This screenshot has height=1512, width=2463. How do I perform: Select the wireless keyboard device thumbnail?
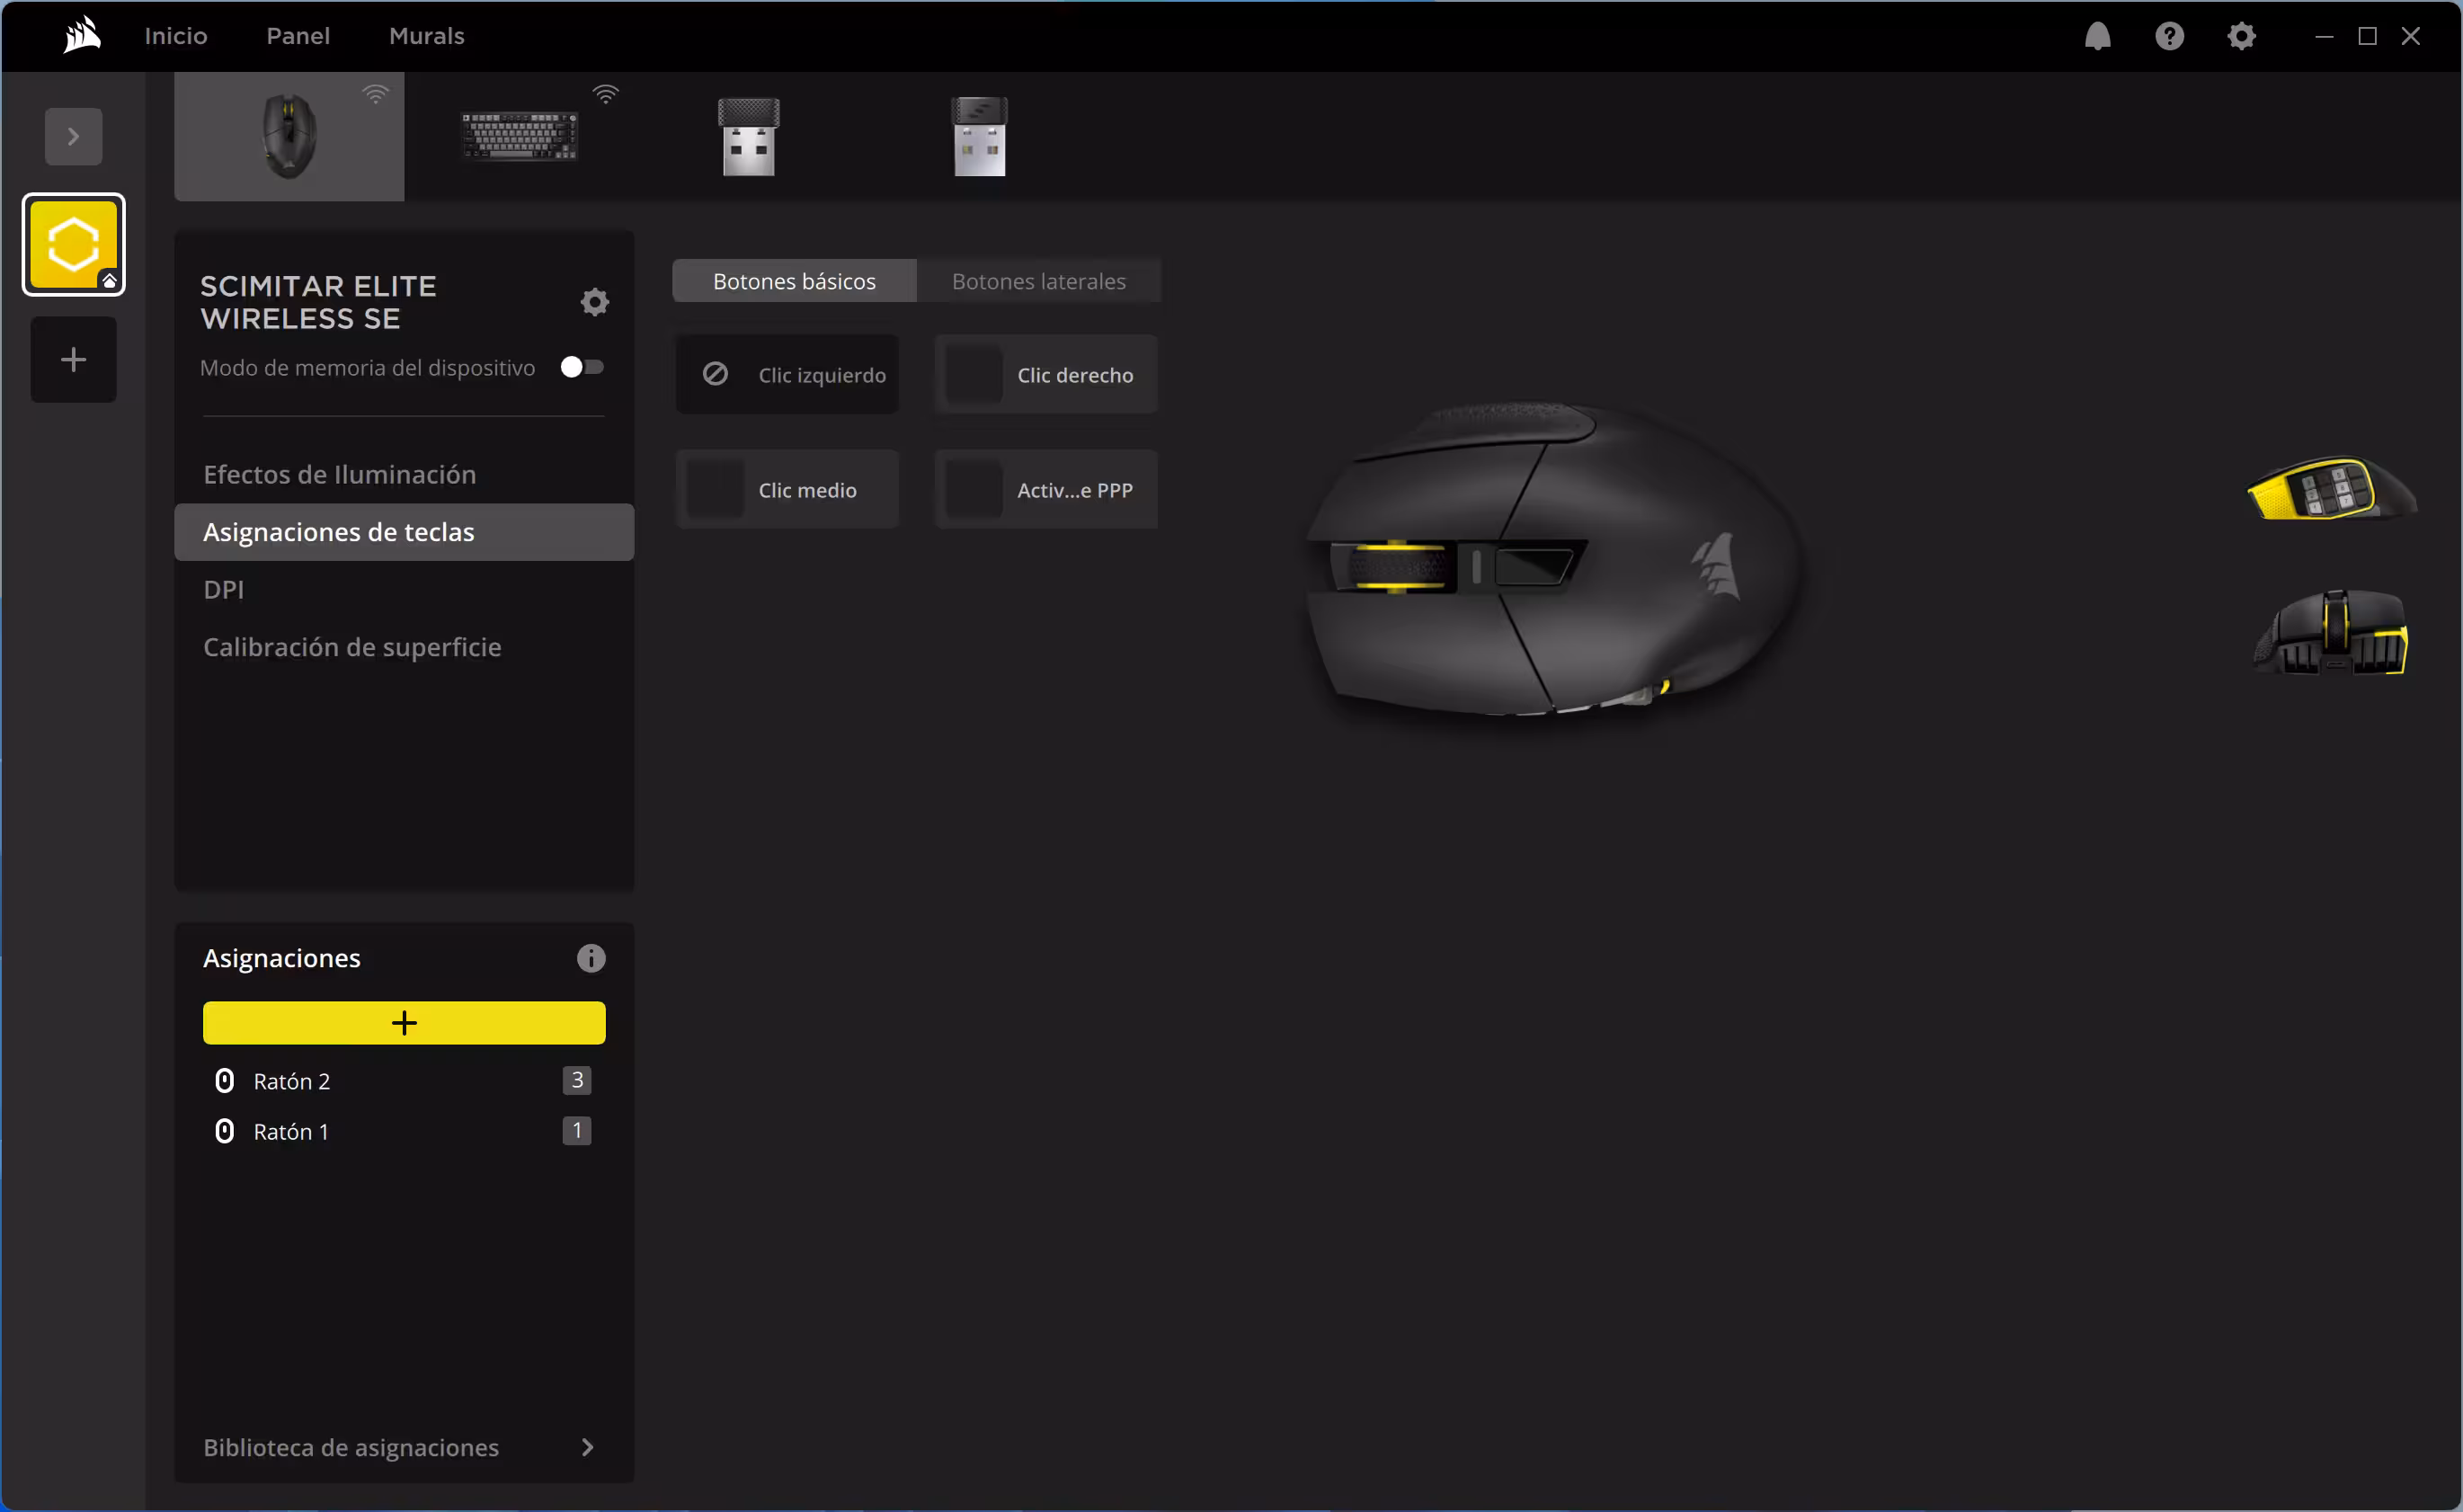[x=519, y=136]
